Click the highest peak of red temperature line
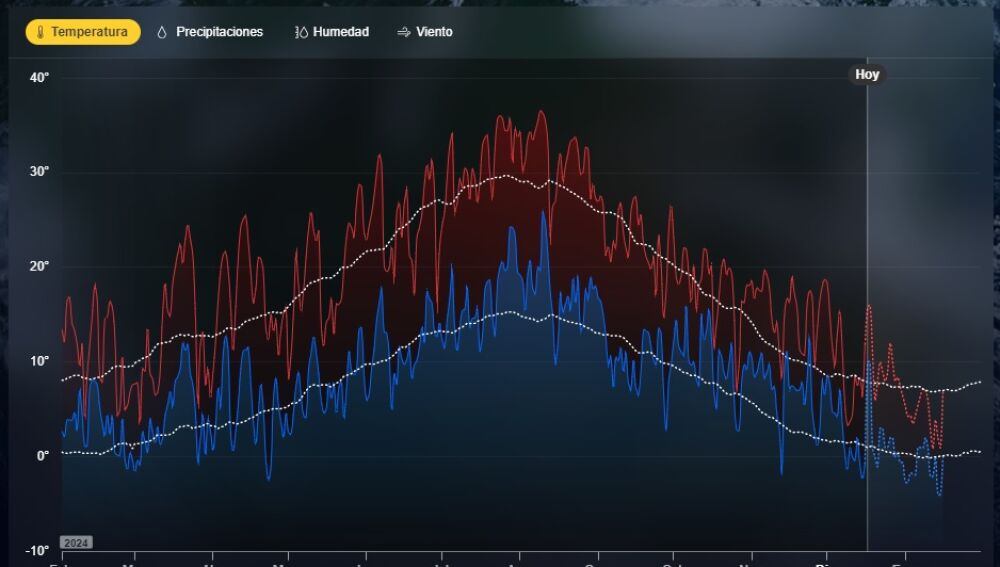Image resolution: width=1000 pixels, height=567 pixels. (541, 112)
